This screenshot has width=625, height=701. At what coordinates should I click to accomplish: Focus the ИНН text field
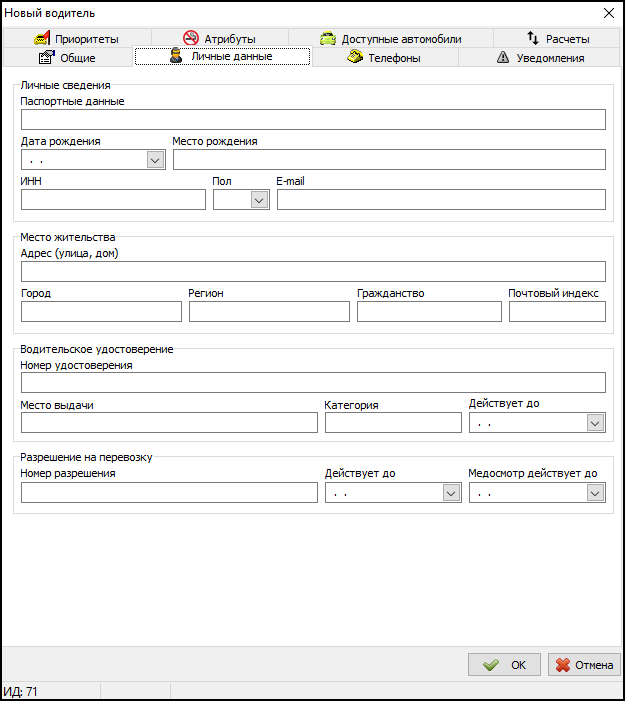[113, 200]
